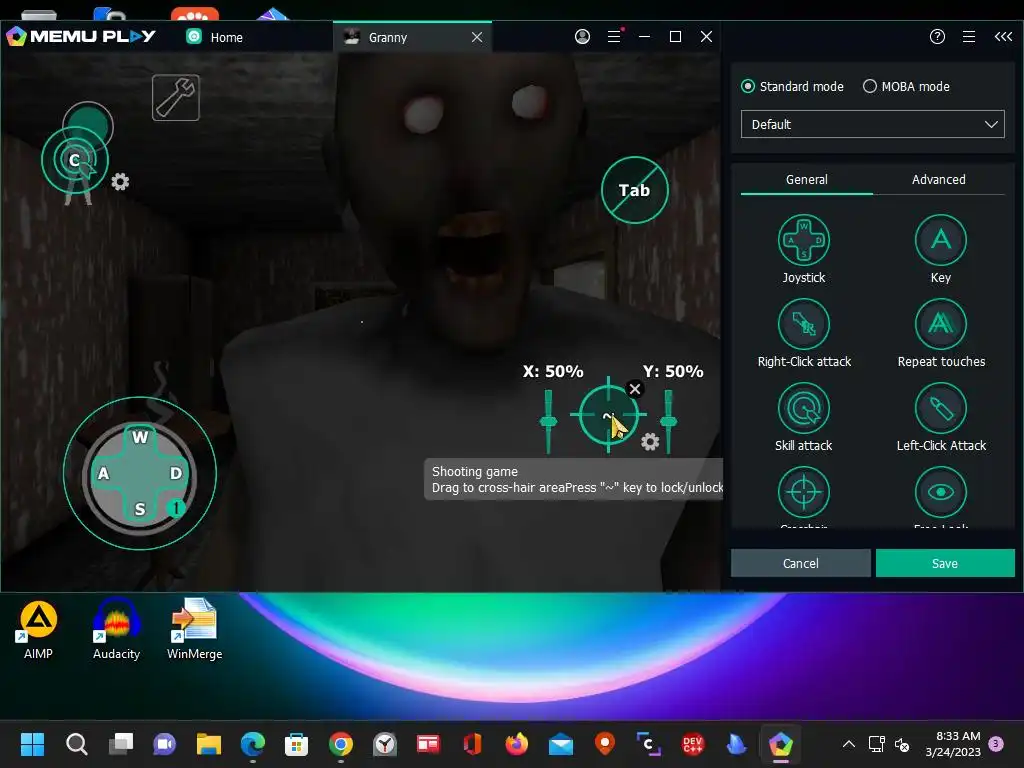Viewport: 1024px width, 768px height.
Task: Remove the crosshair control with X
Action: coord(634,389)
